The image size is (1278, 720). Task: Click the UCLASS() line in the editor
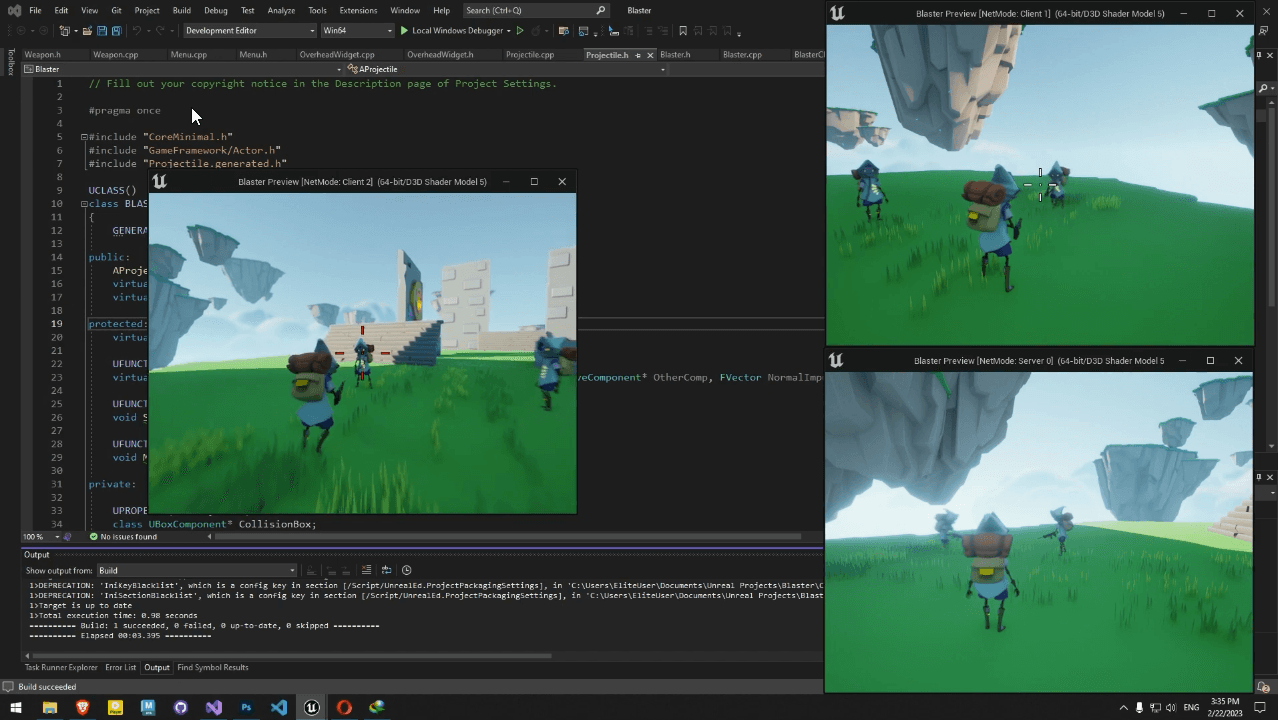click(x=112, y=190)
